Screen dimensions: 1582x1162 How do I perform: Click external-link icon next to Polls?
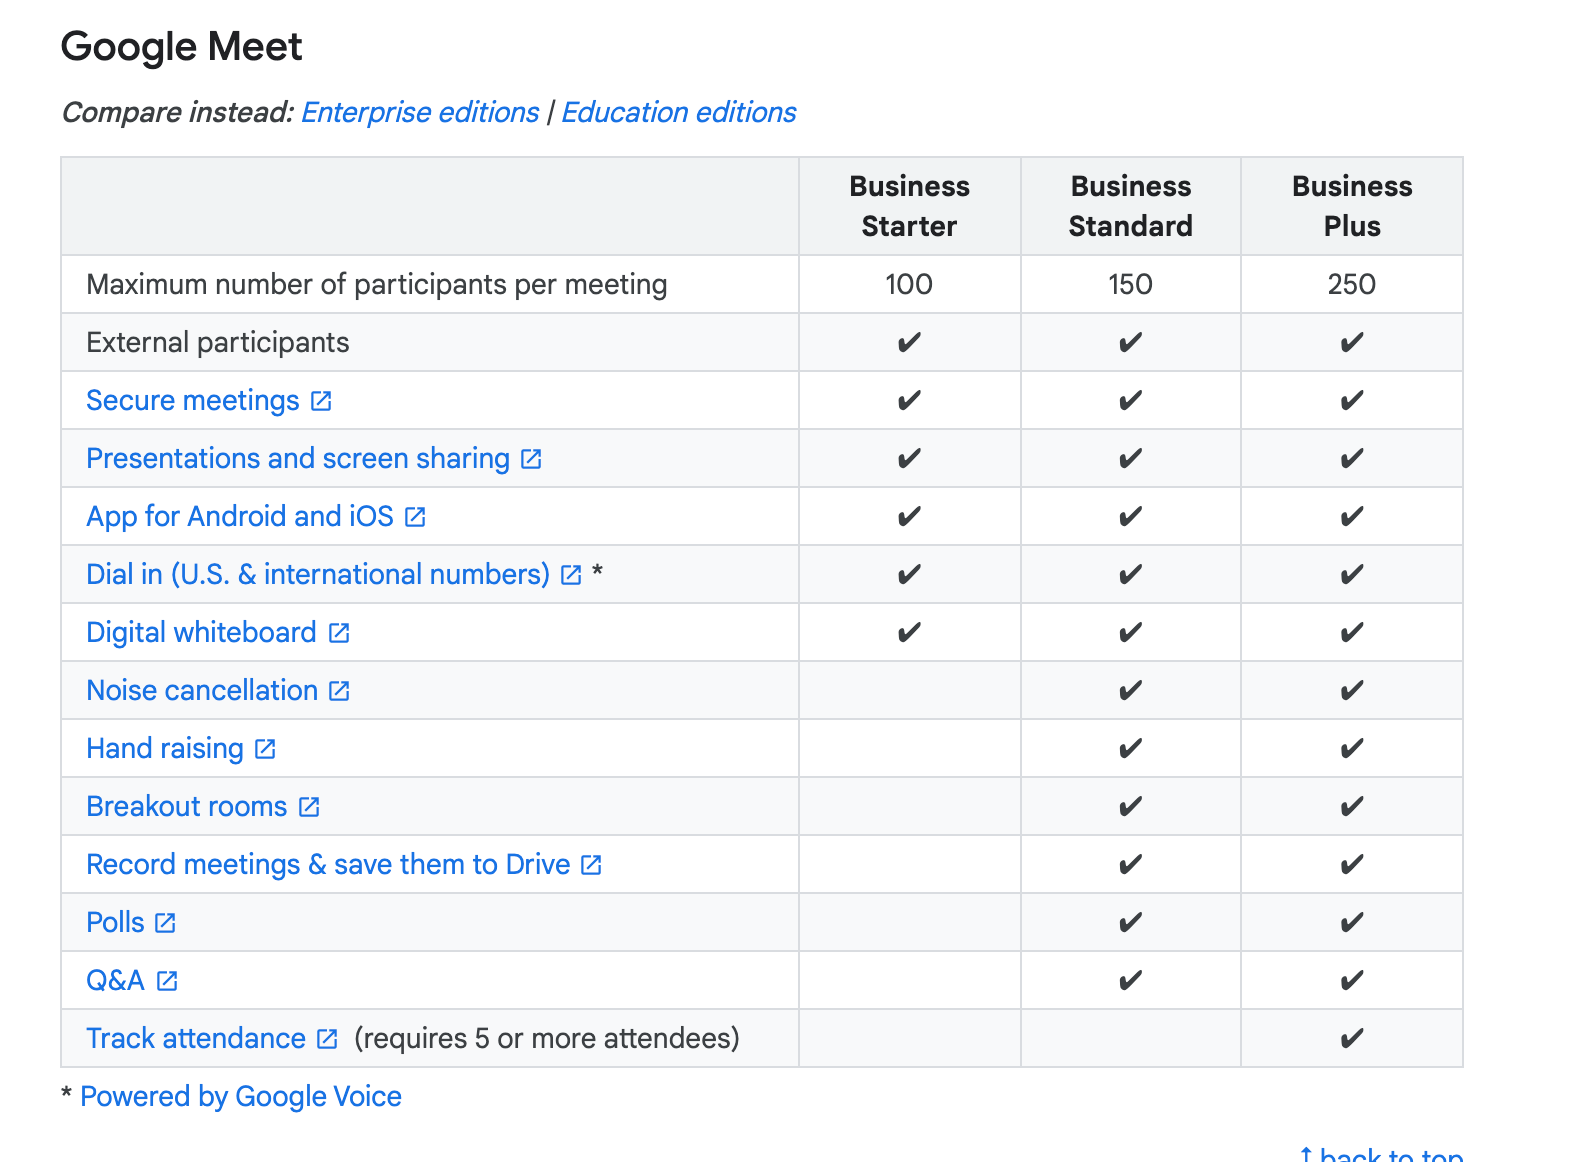(x=165, y=923)
